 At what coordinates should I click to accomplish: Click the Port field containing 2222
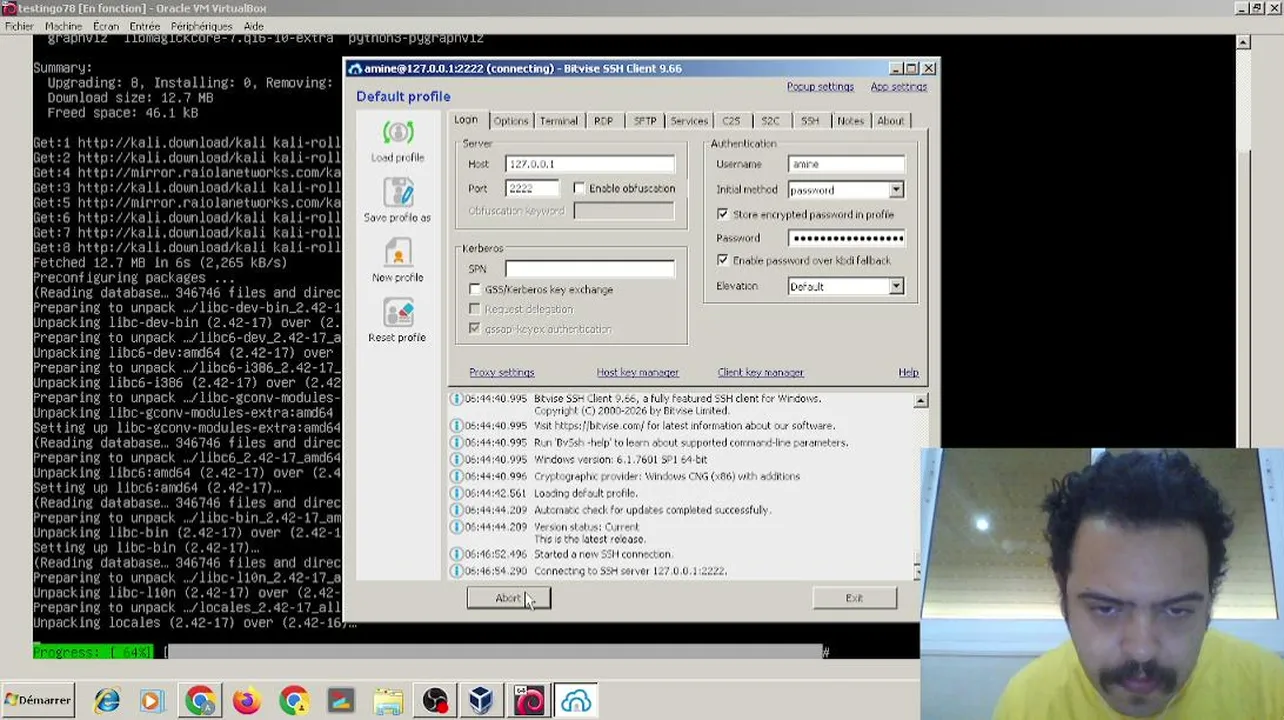pos(532,188)
